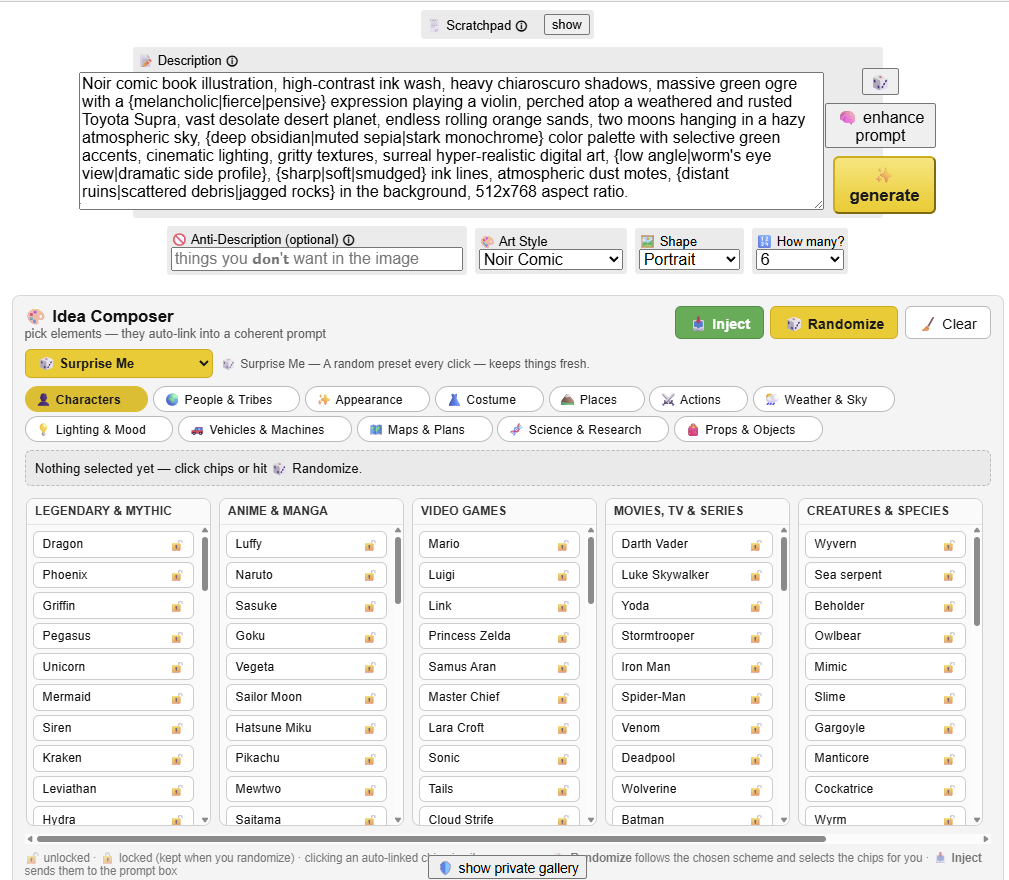Screen dimensions: 1009x880
Task: Switch to the Props & Objects tab
Action: [748, 430]
